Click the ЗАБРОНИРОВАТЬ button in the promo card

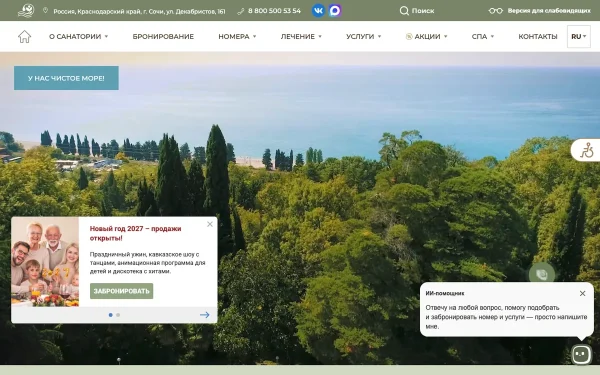click(x=121, y=291)
